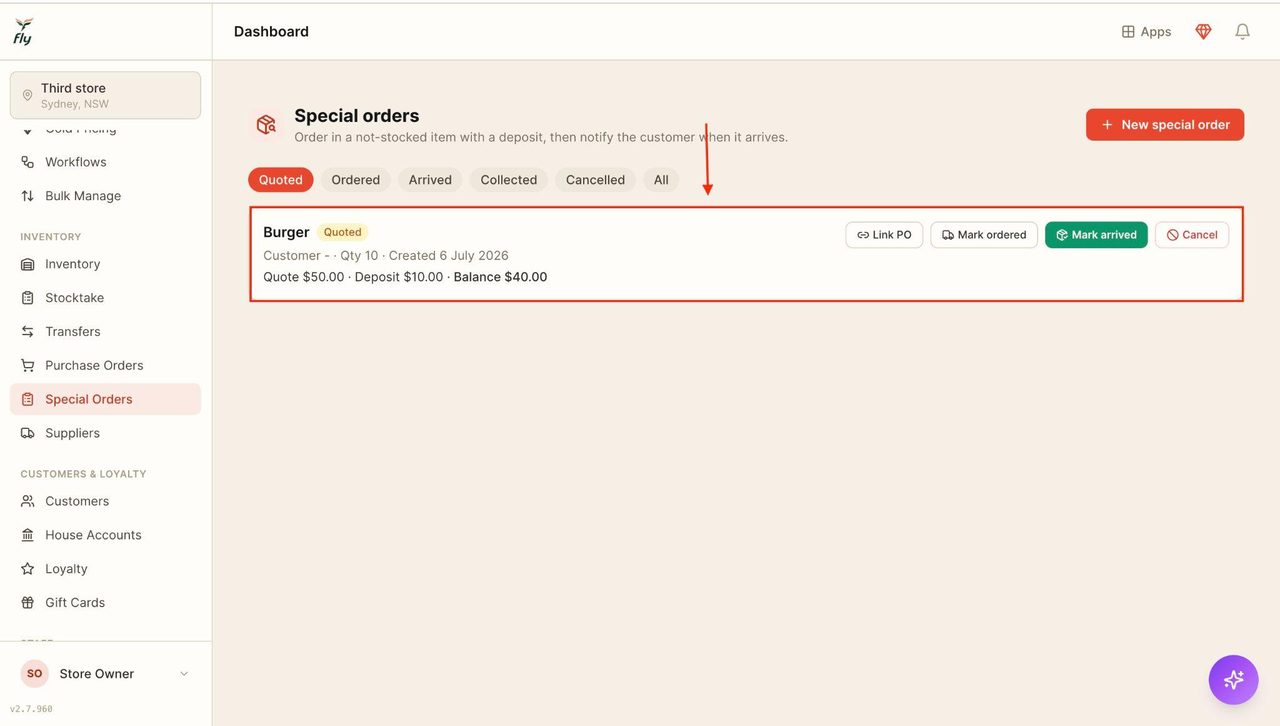The width and height of the screenshot is (1280, 726).
Task: Click the ban icon in the Cancel button
Action: click(1172, 235)
